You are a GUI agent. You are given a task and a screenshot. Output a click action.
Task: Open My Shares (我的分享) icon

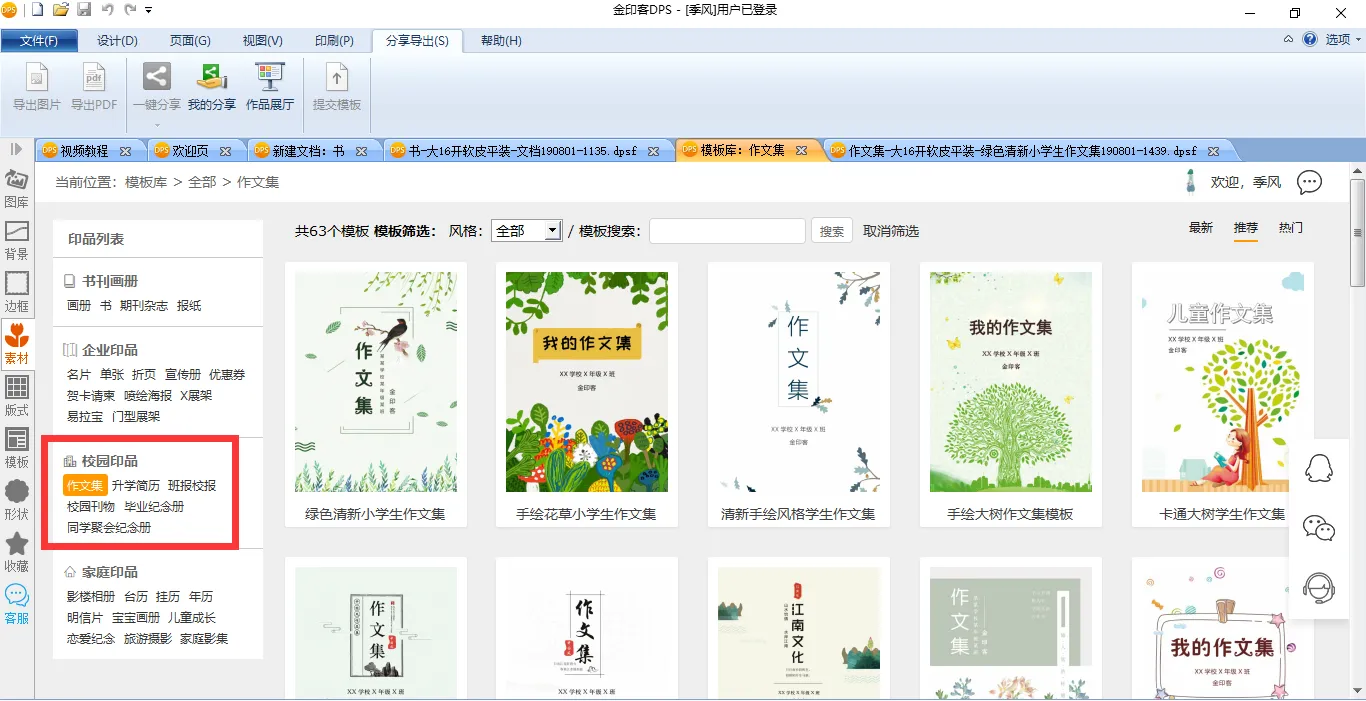point(212,78)
